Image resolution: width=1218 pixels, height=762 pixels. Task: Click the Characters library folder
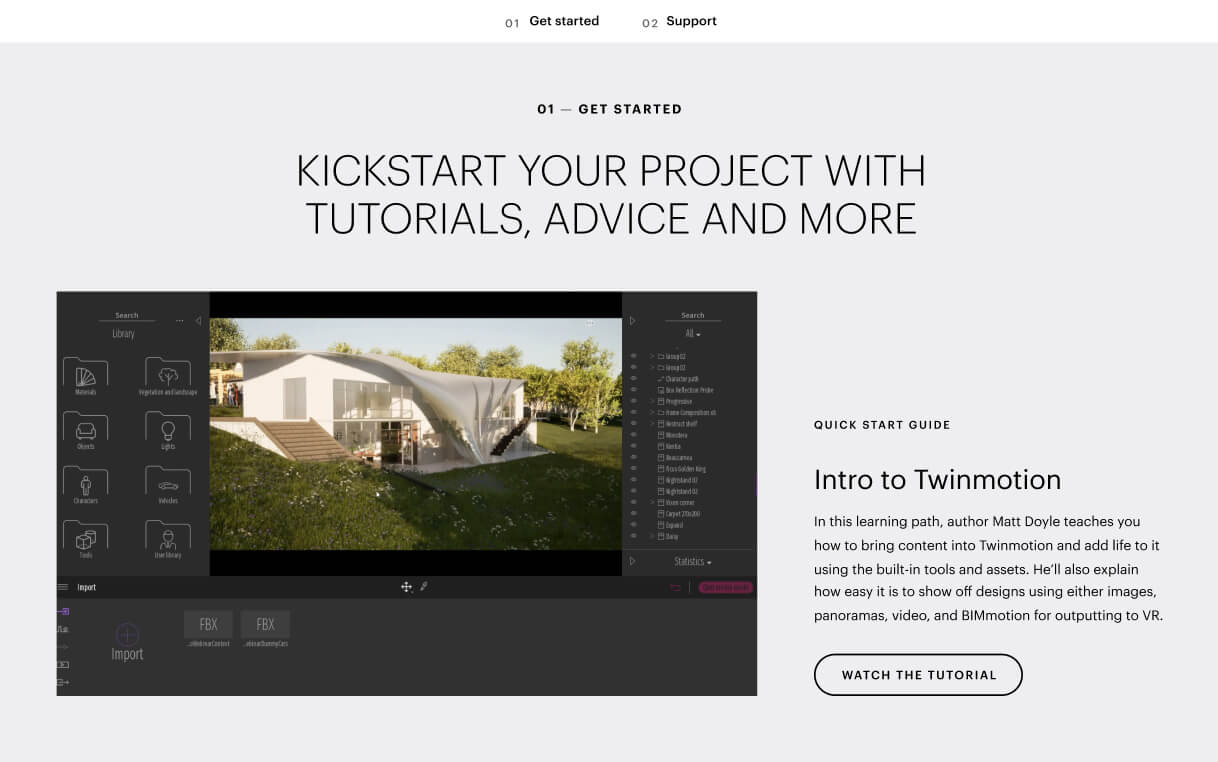click(86, 483)
